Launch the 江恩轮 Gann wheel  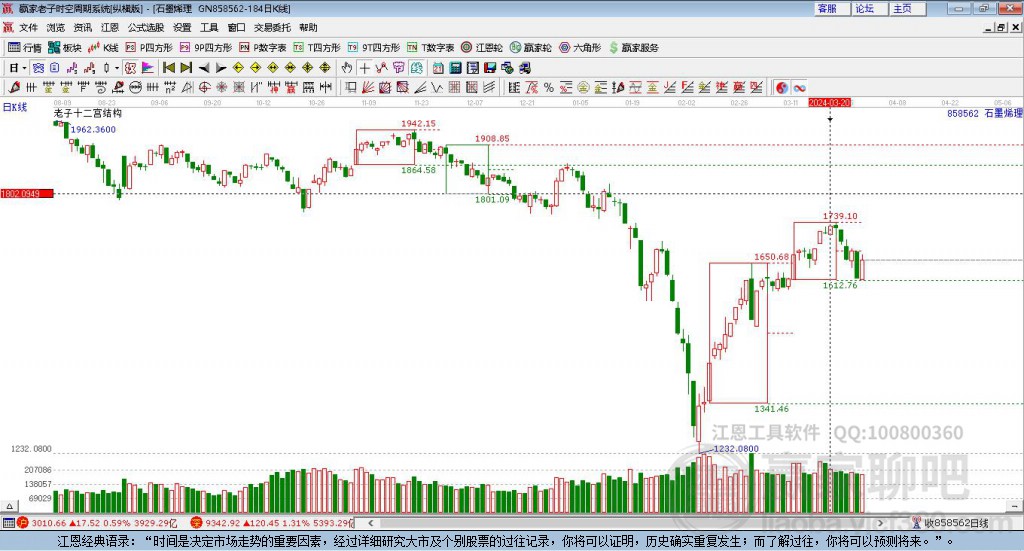(x=482, y=48)
